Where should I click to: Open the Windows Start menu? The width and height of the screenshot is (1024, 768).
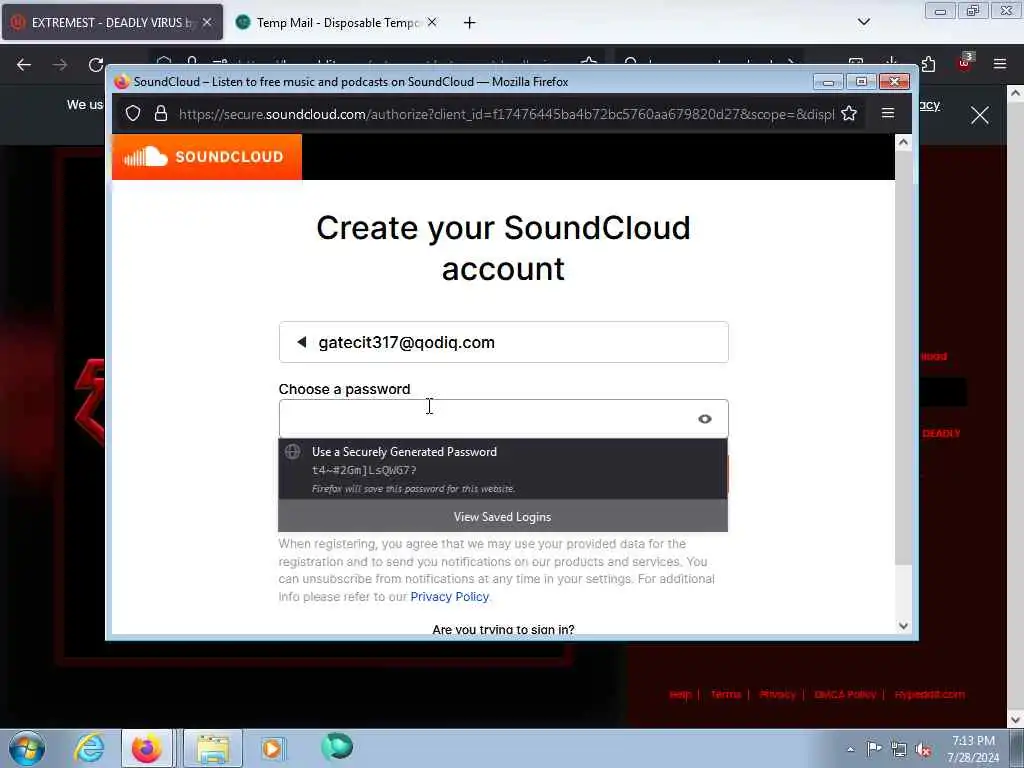pos(27,748)
